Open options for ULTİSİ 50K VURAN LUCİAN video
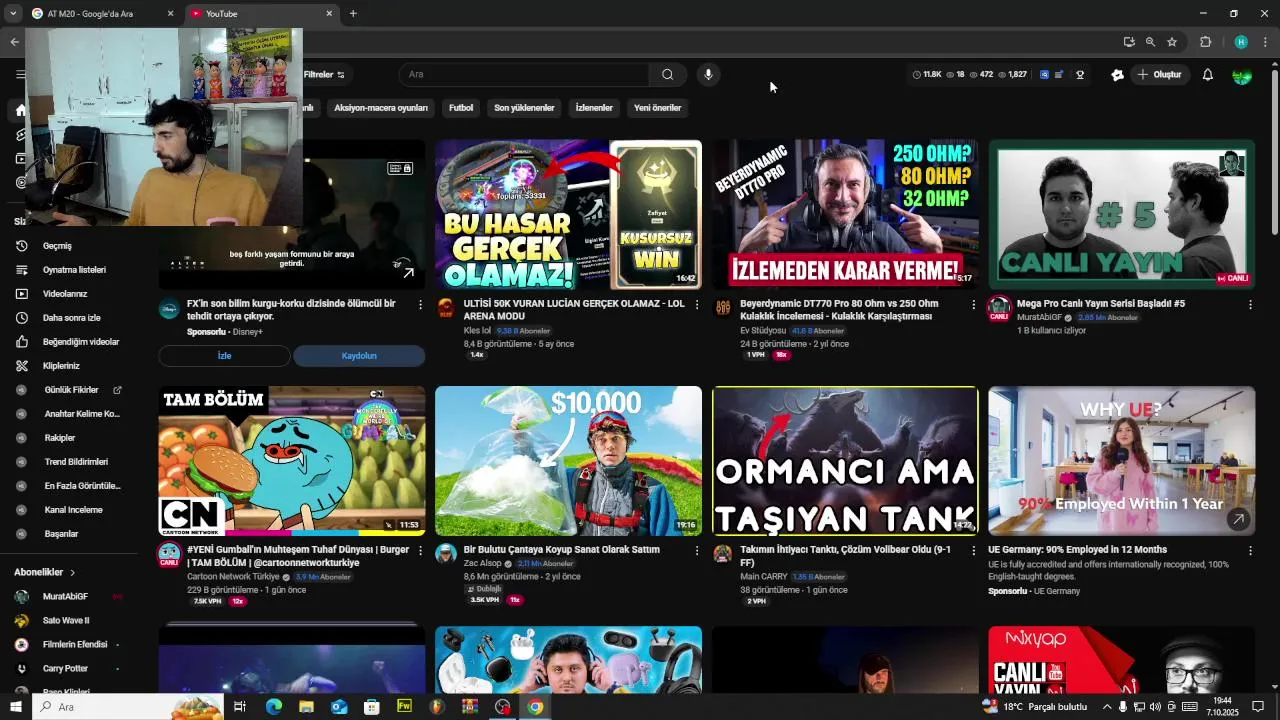This screenshot has width=1280, height=720. [697, 304]
